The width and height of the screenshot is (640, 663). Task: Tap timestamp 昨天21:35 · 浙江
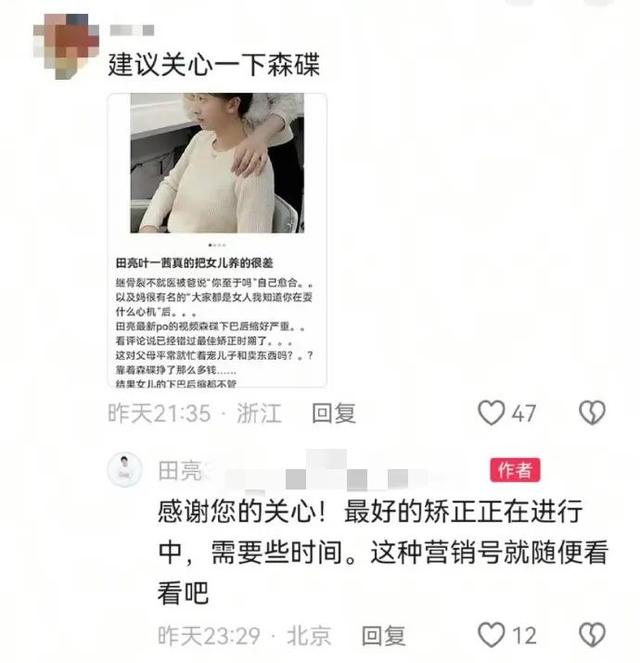(x=194, y=413)
